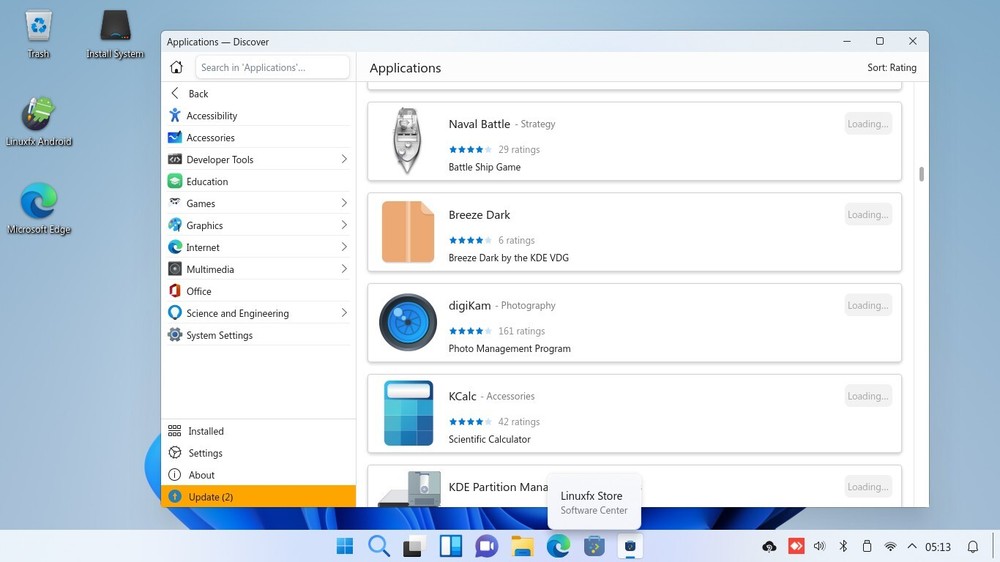This screenshot has width=1000, height=562.
Task: Open the Sort: Rating dropdown
Action: pos(891,68)
